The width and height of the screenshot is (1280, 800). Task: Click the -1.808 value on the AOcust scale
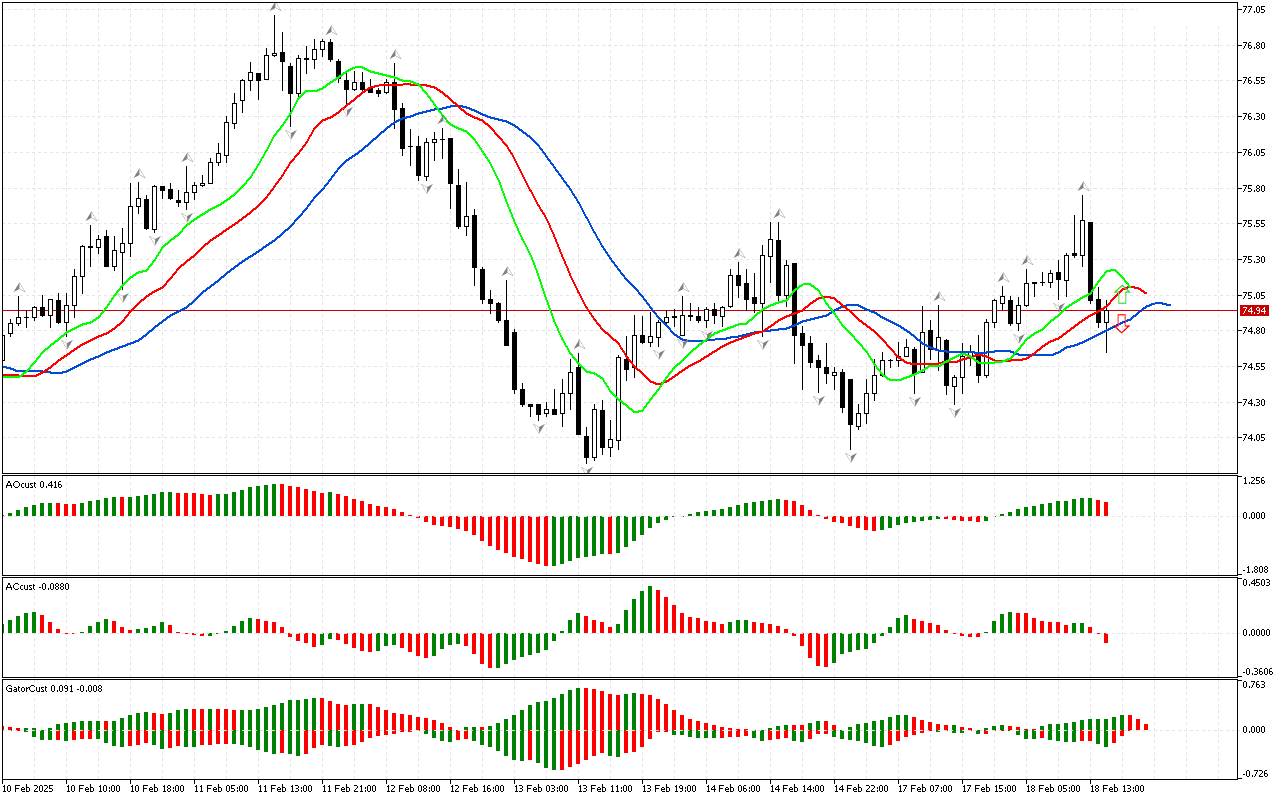[1253, 569]
